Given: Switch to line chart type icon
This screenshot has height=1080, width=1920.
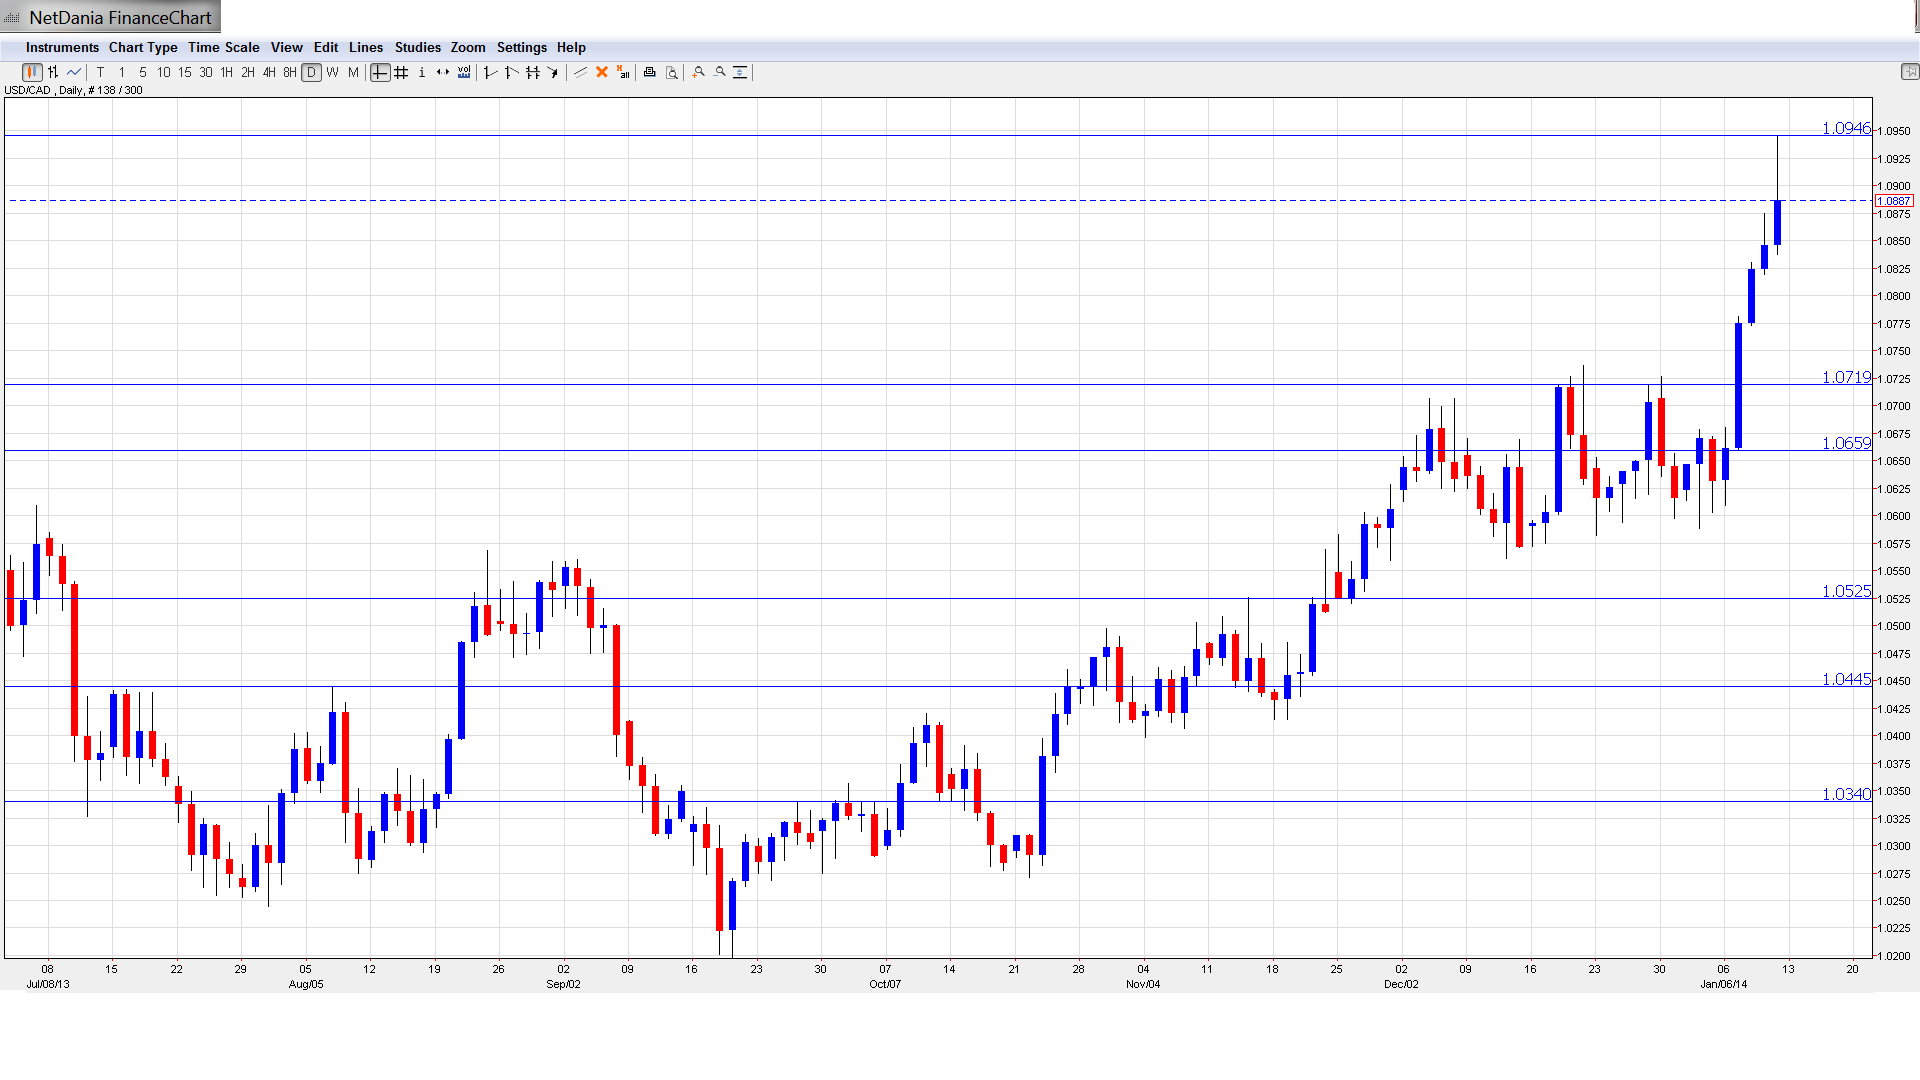Looking at the screenshot, I should 74,72.
